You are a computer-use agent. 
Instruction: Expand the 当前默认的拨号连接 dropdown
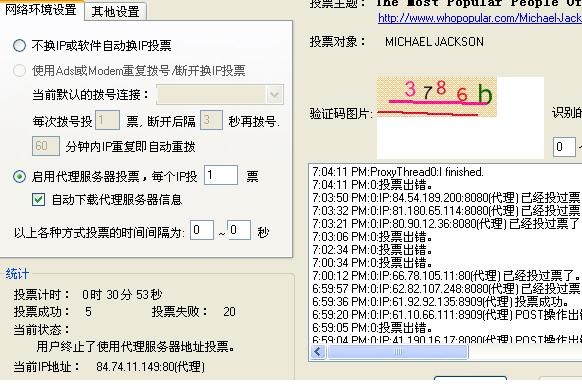(x=274, y=95)
